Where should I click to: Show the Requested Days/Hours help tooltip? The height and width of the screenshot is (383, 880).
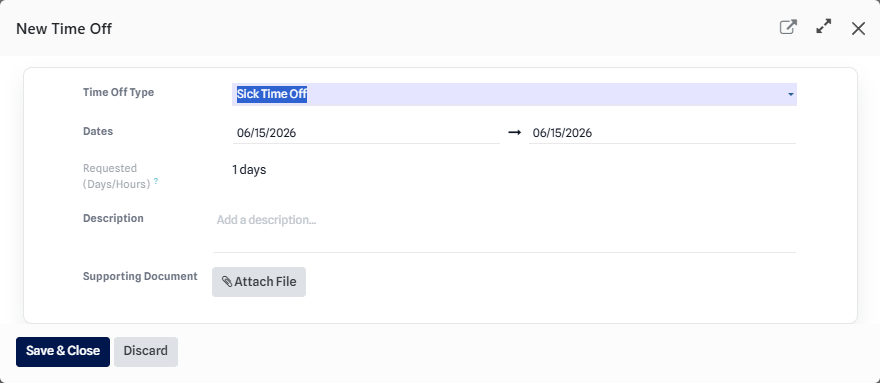[x=156, y=181]
